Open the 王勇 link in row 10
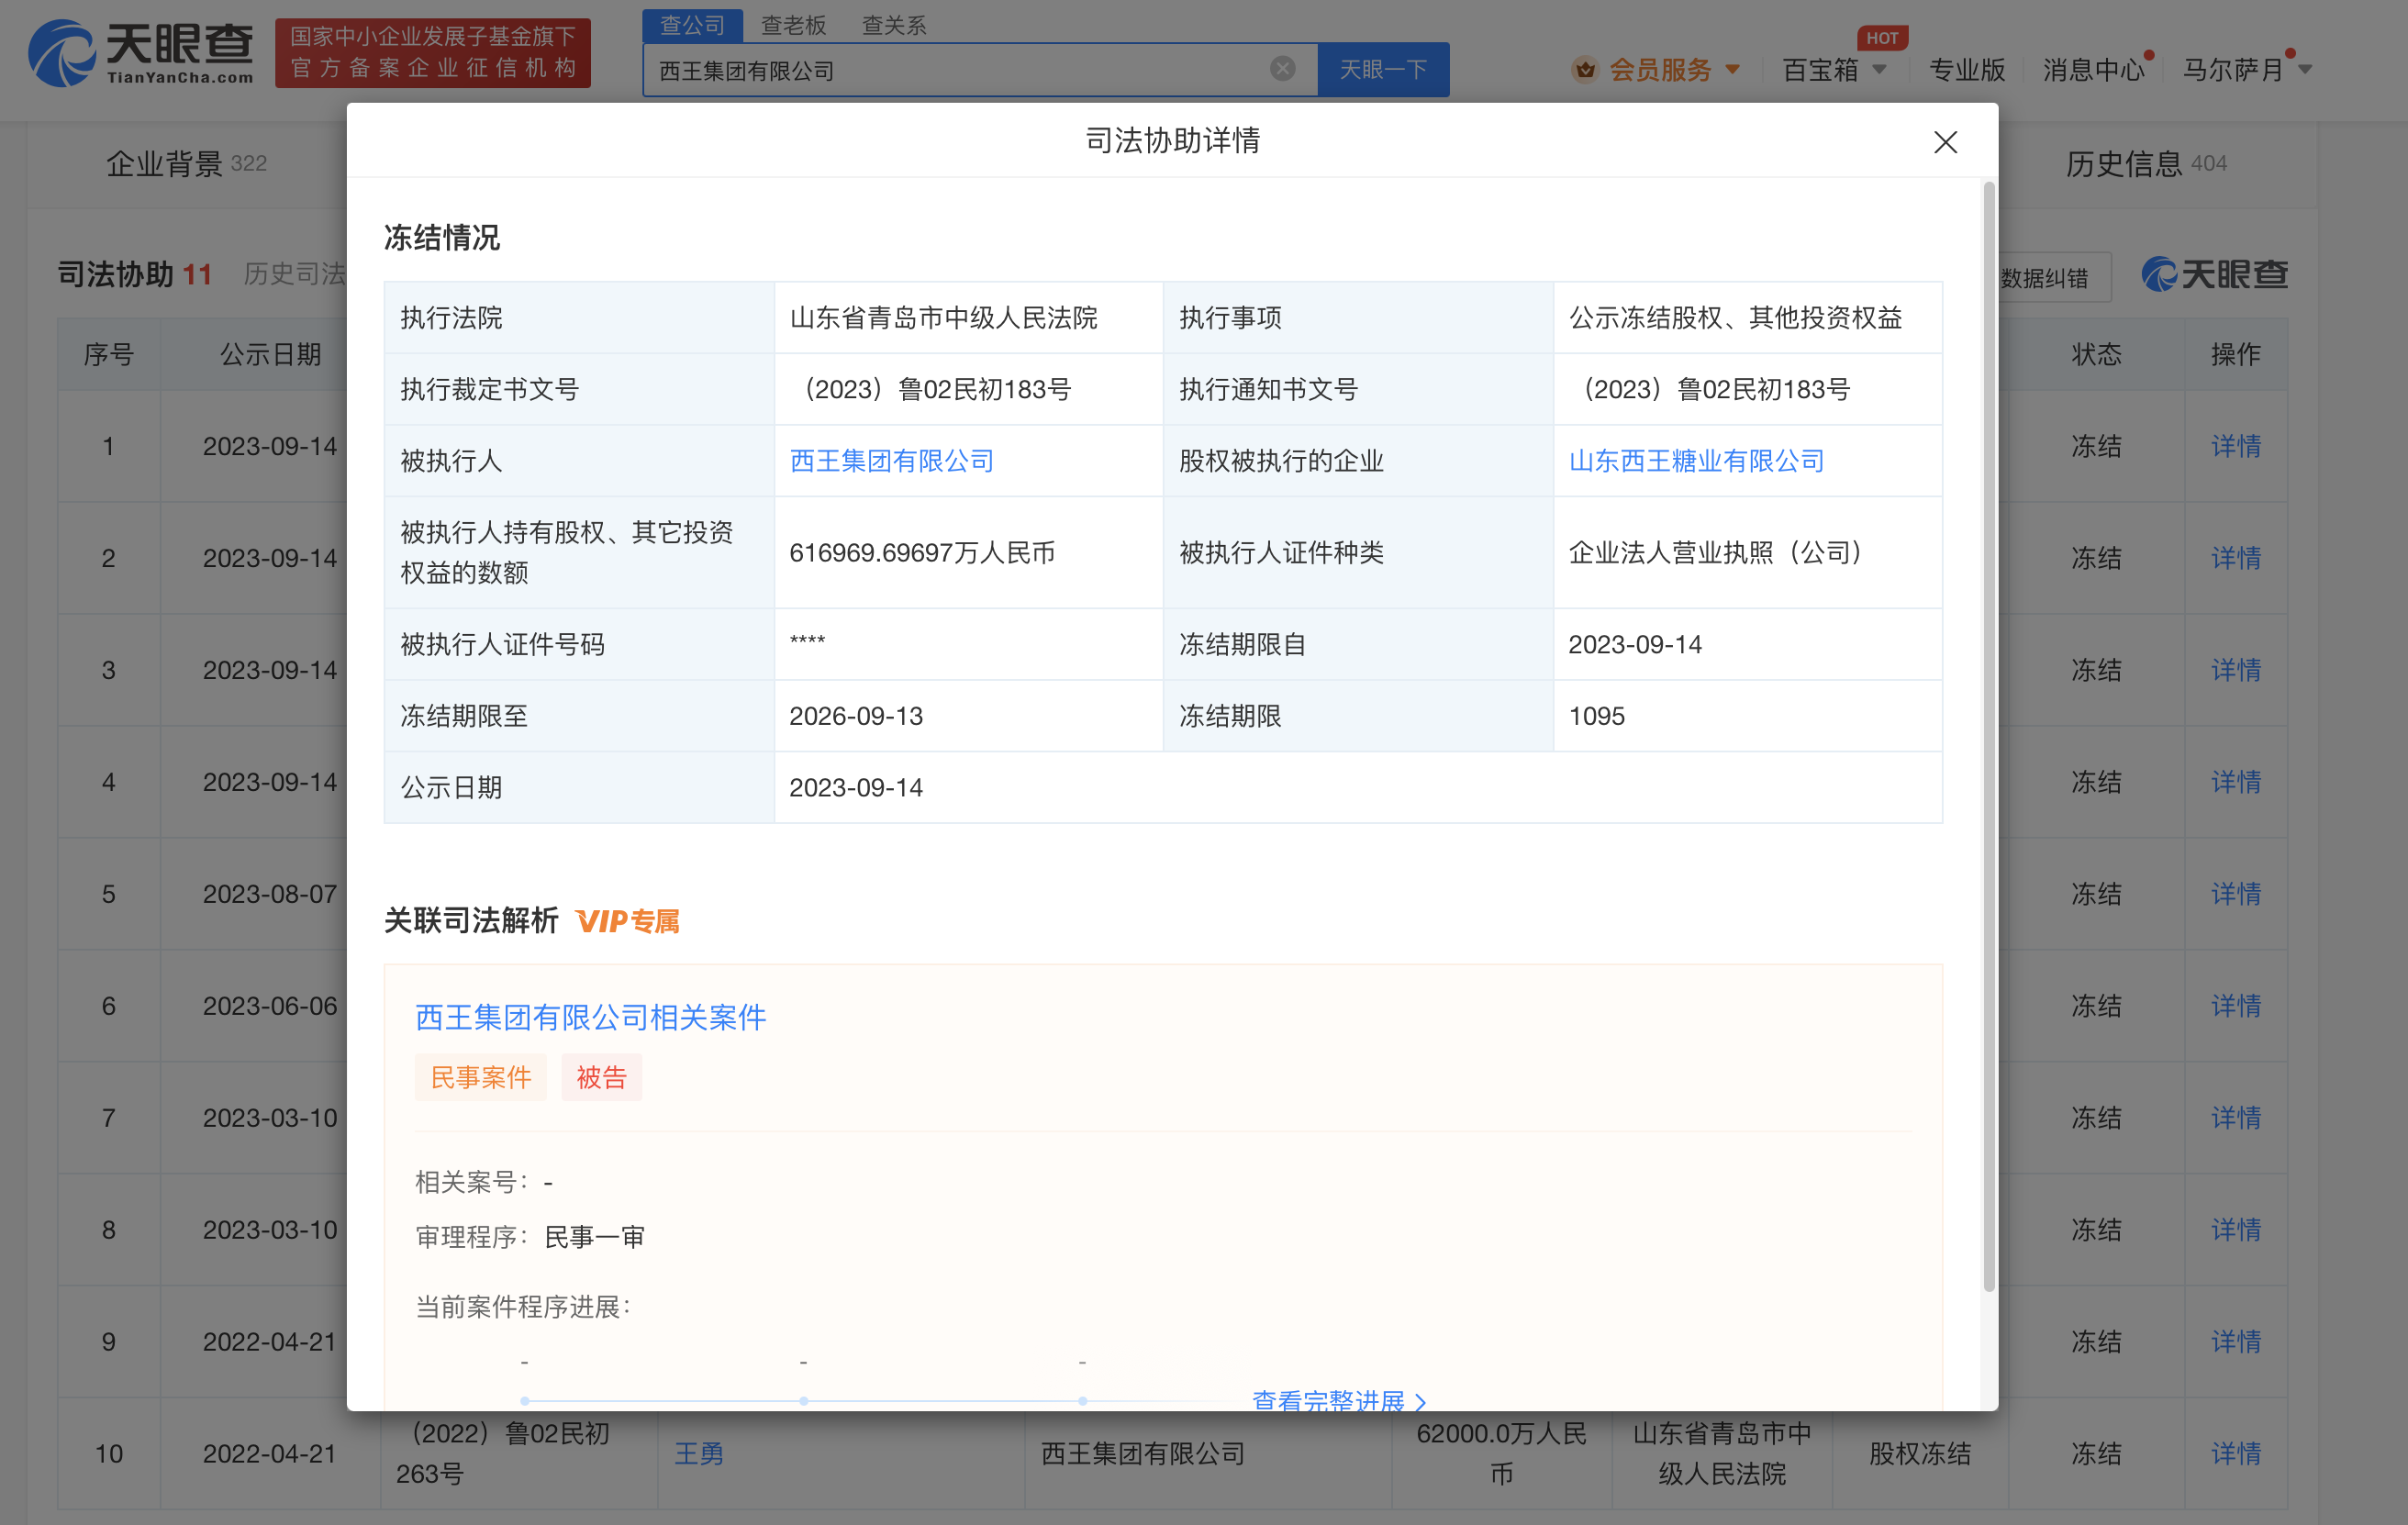The height and width of the screenshot is (1525, 2408). (698, 1454)
